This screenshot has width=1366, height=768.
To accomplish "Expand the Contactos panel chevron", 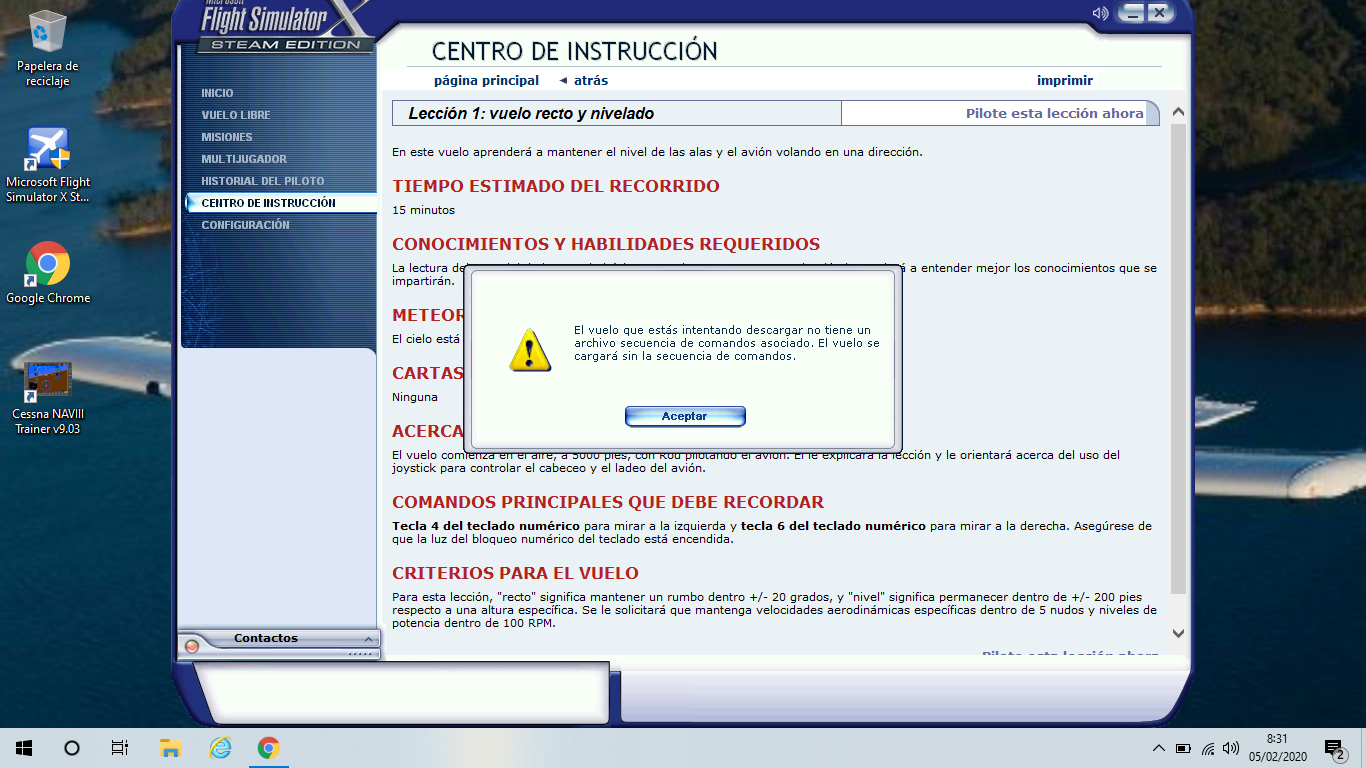I will tap(368, 639).
